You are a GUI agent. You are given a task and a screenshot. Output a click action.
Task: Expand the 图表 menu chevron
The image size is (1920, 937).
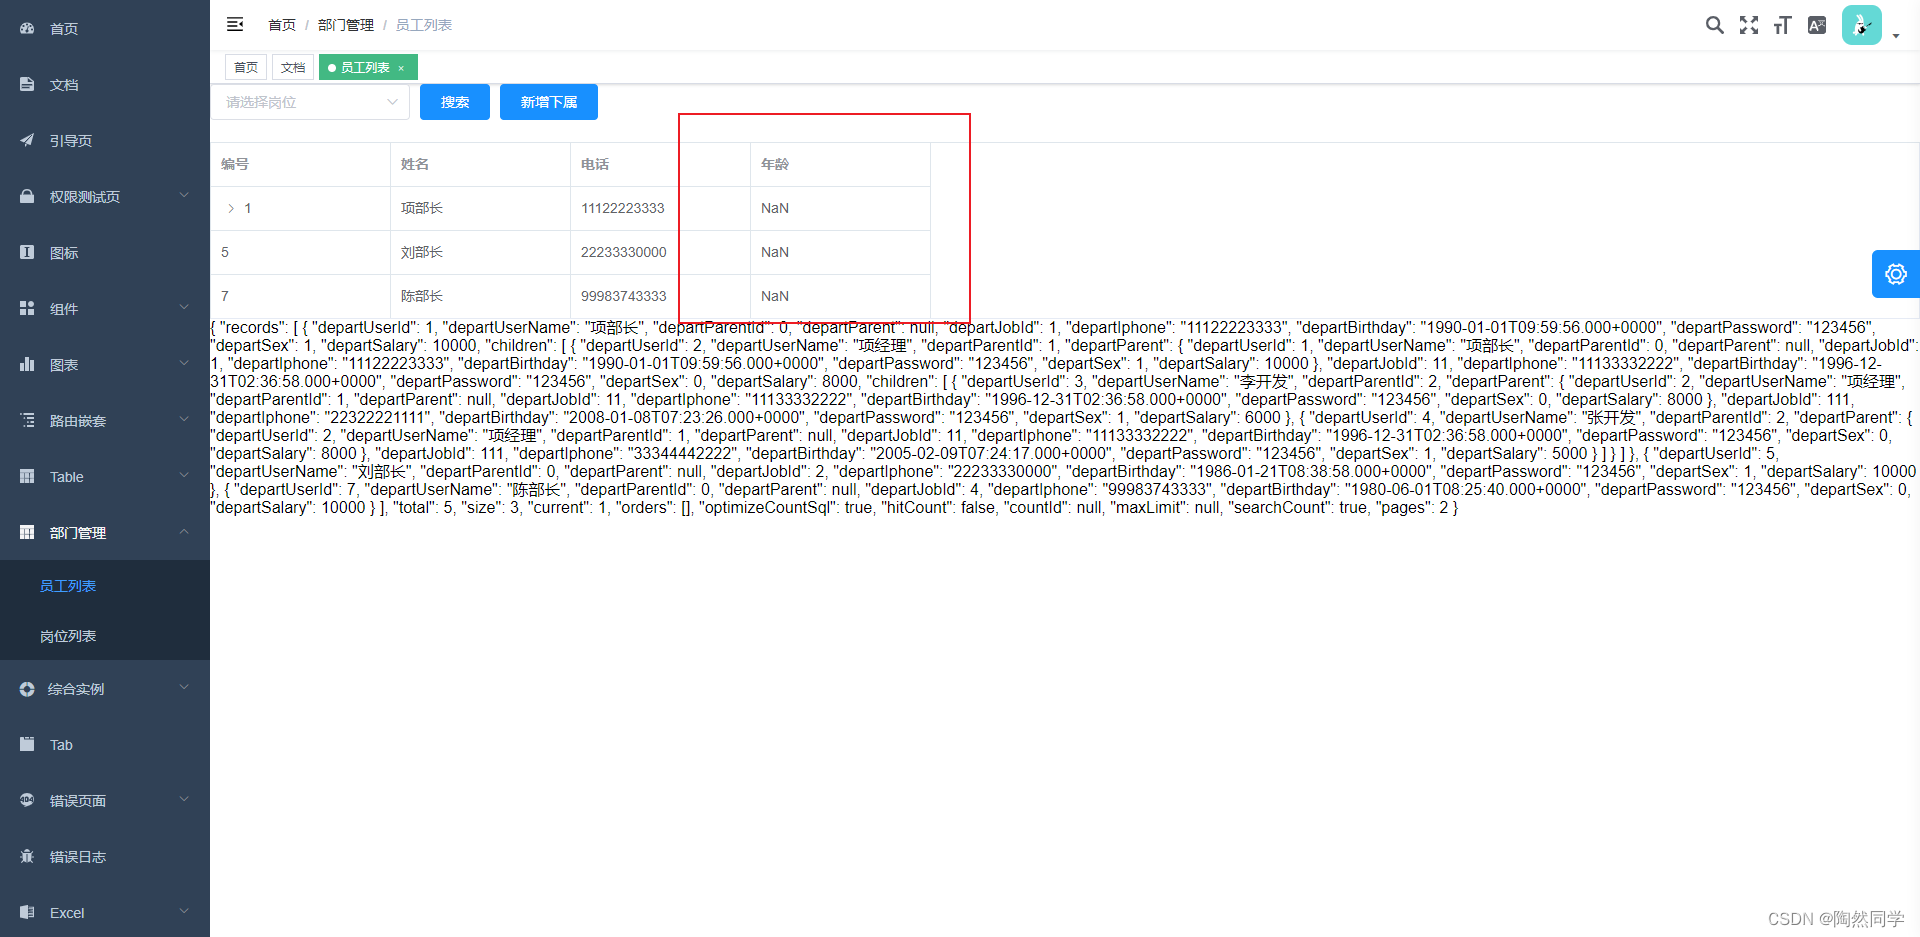pos(184,363)
